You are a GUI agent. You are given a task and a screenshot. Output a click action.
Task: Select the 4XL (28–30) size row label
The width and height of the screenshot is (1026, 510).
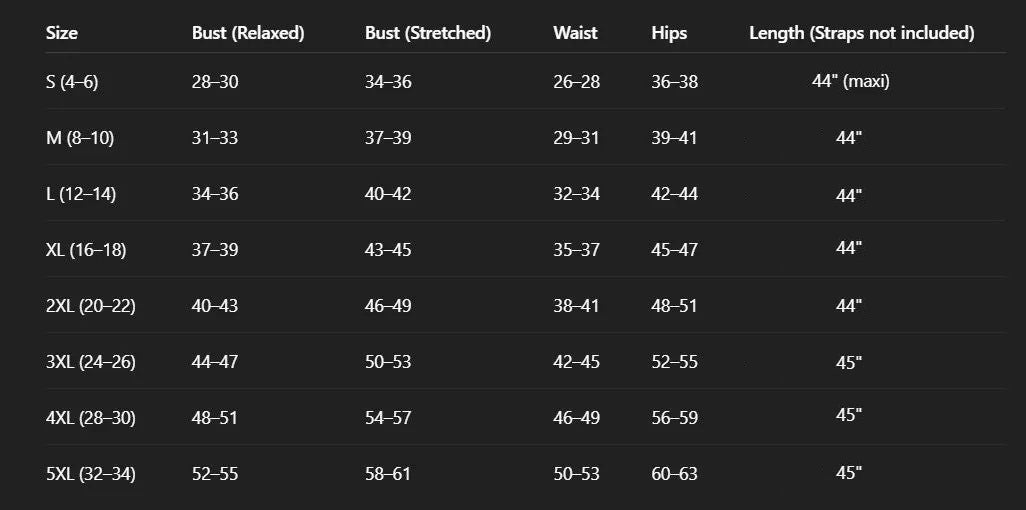(91, 418)
